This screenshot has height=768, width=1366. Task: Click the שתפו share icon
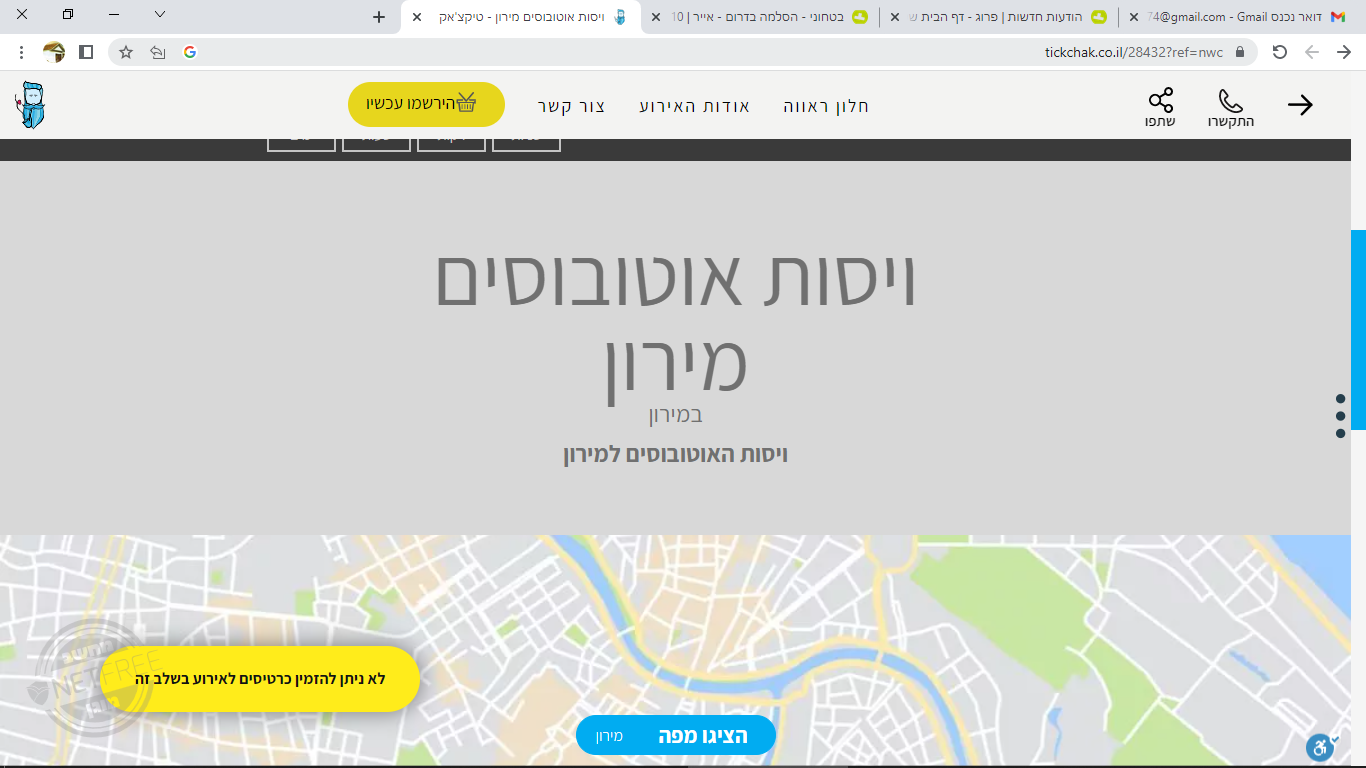[1160, 108]
